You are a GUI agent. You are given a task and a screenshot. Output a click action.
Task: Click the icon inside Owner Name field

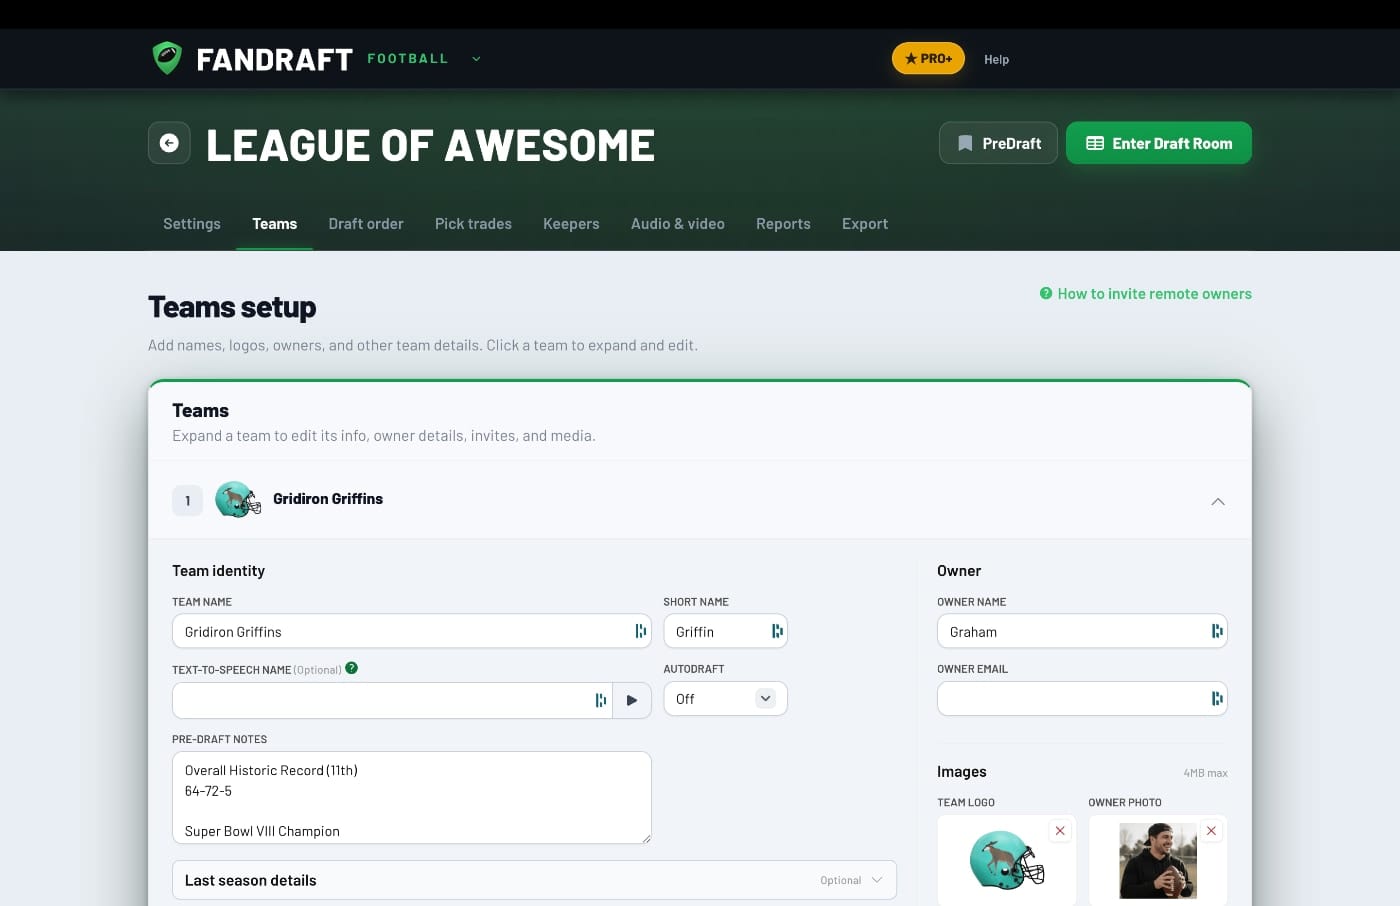(1217, 631)
